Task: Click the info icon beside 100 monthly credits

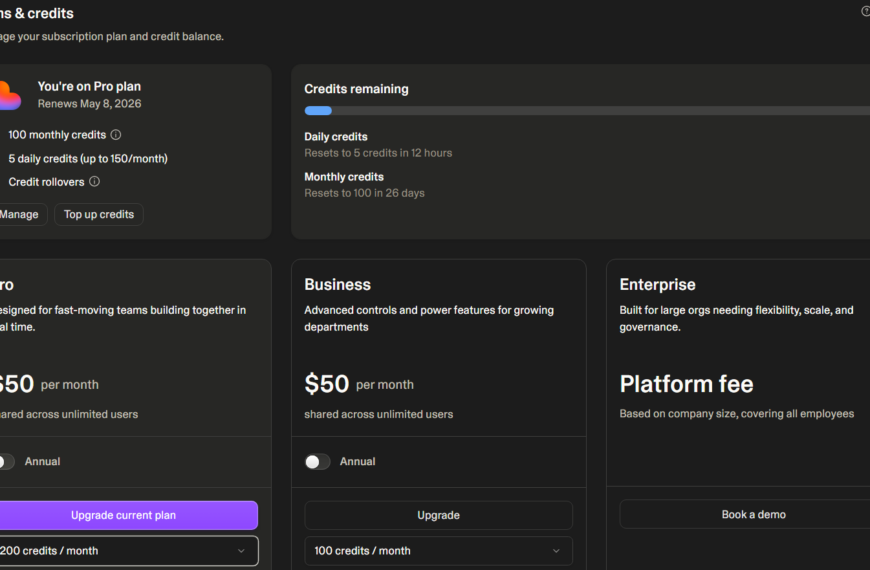Action: (116, 135)
